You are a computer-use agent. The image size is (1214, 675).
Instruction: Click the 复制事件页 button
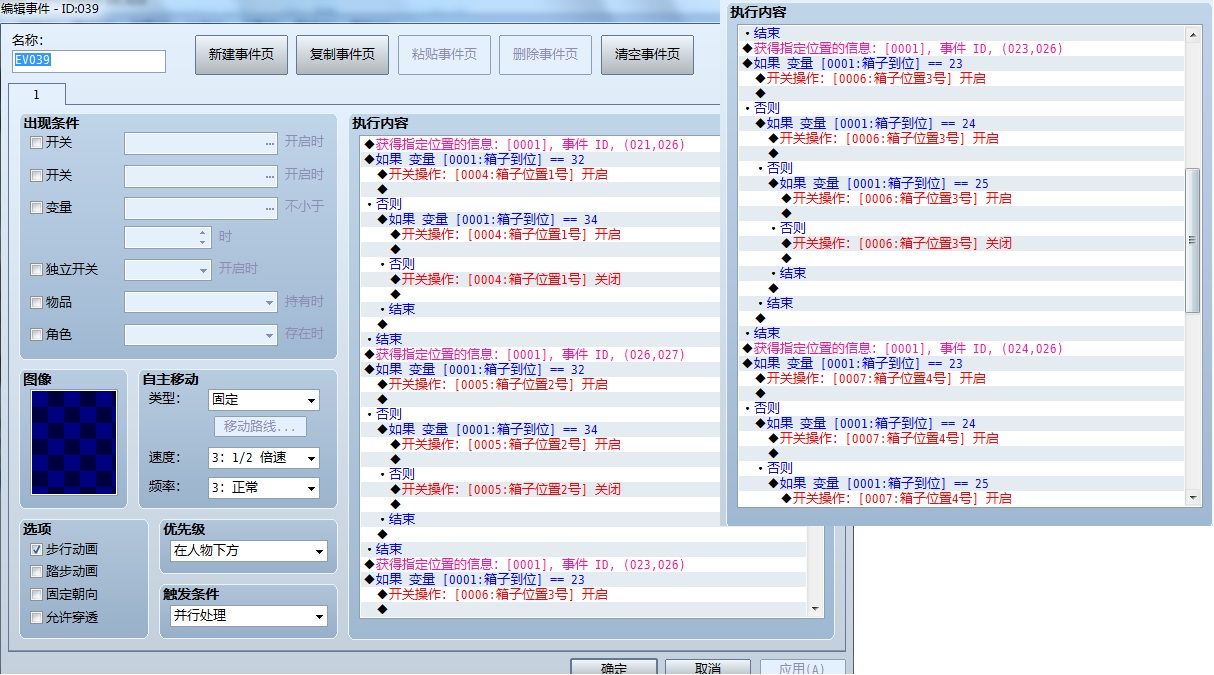click(343, 55)
